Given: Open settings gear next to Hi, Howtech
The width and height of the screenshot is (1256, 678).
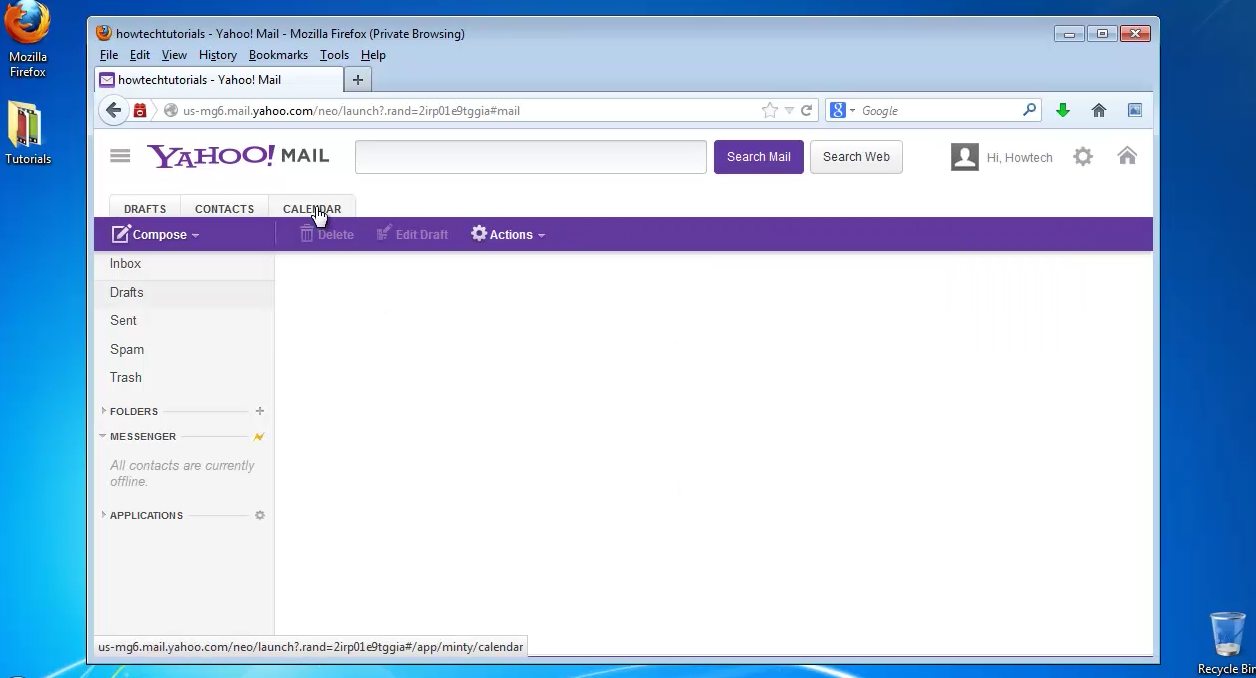Looking at the screenshot, I should 1083,157.
